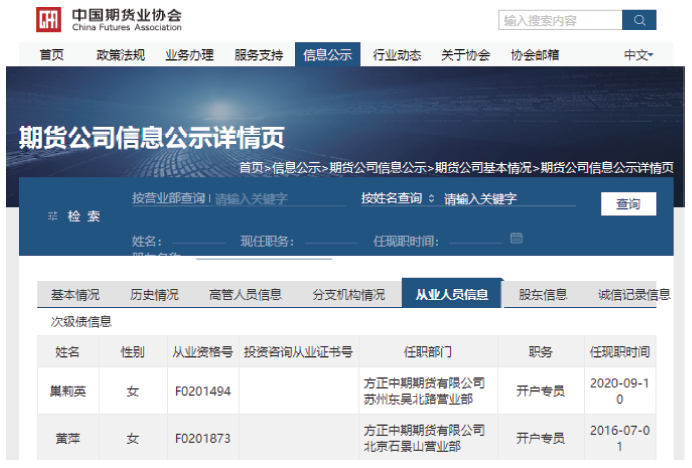692x468 pixels.
Task: Select qualification number F0201494
Action: pos(203,391)
